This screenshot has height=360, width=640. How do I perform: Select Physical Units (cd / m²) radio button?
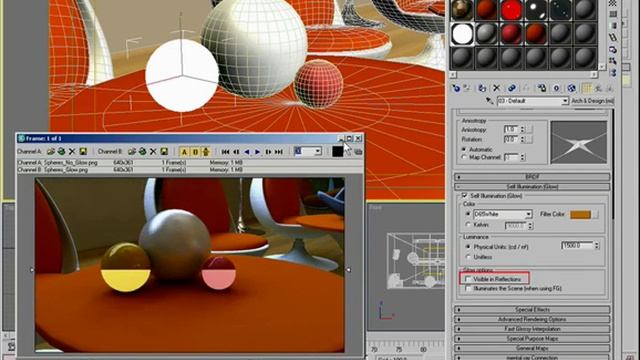(468, 247)
